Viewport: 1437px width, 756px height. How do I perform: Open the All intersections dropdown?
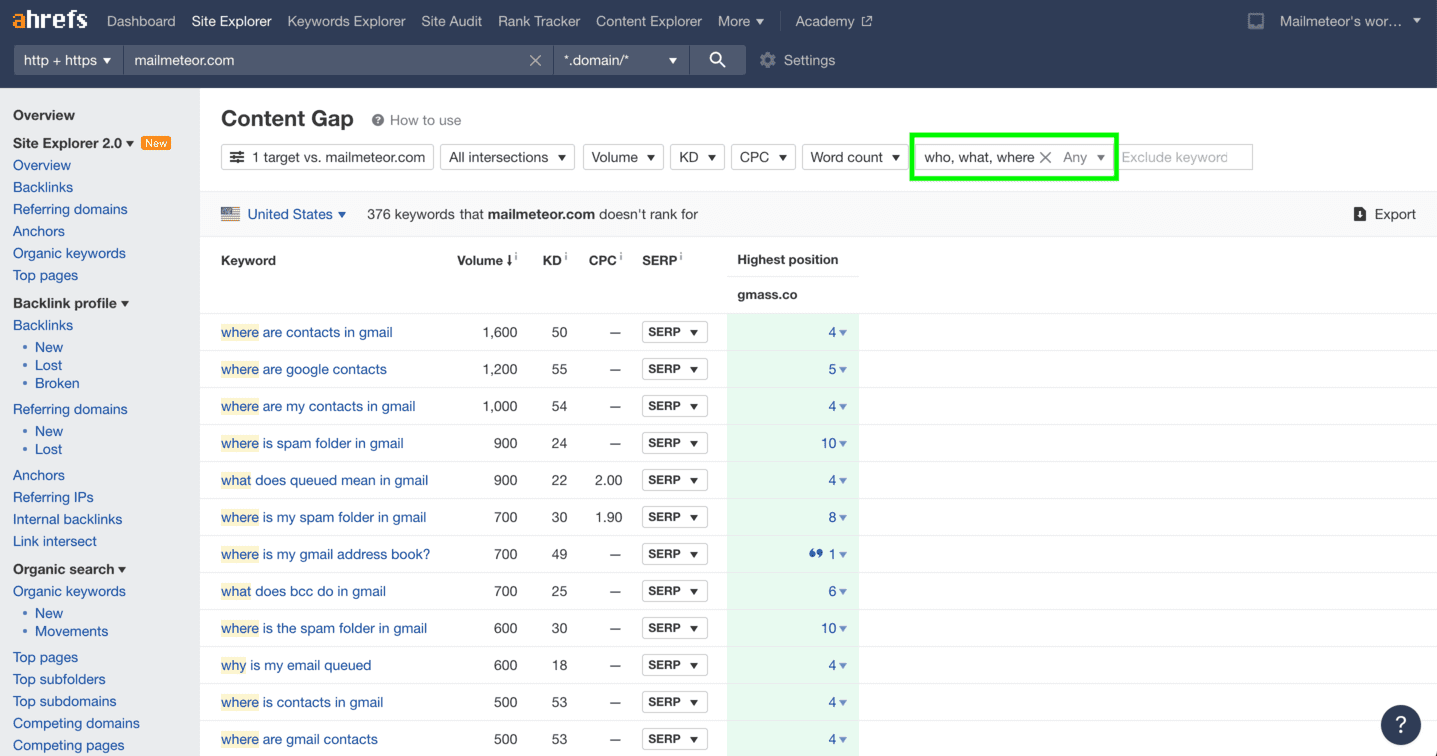coord(508,157)
